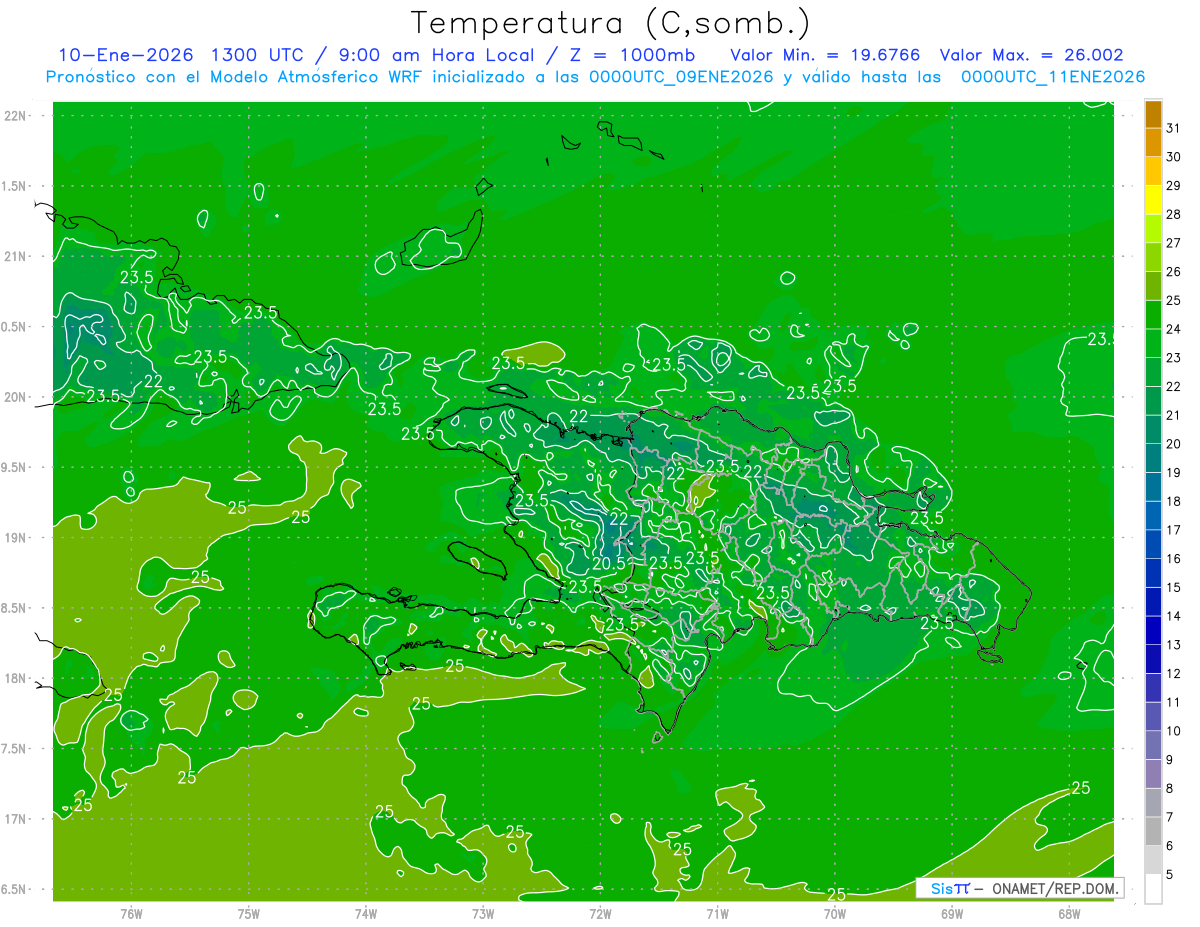Click the "0000UTC_09ENE2026" initialization timestamp
The image size is (1200, 927).
[x=681, y=77]
